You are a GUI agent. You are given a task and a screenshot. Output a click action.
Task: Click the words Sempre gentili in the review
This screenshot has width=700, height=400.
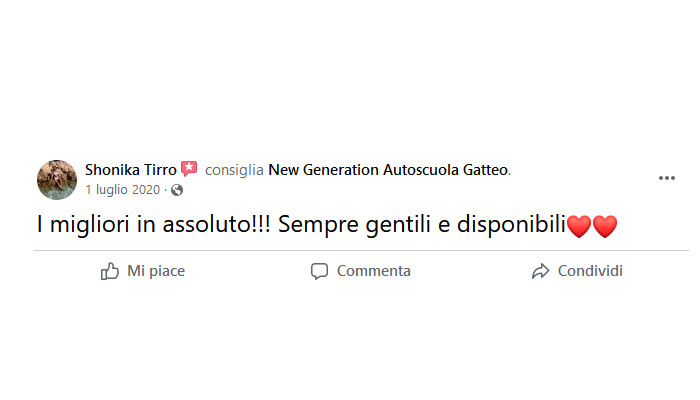click(x=355, y=225)
